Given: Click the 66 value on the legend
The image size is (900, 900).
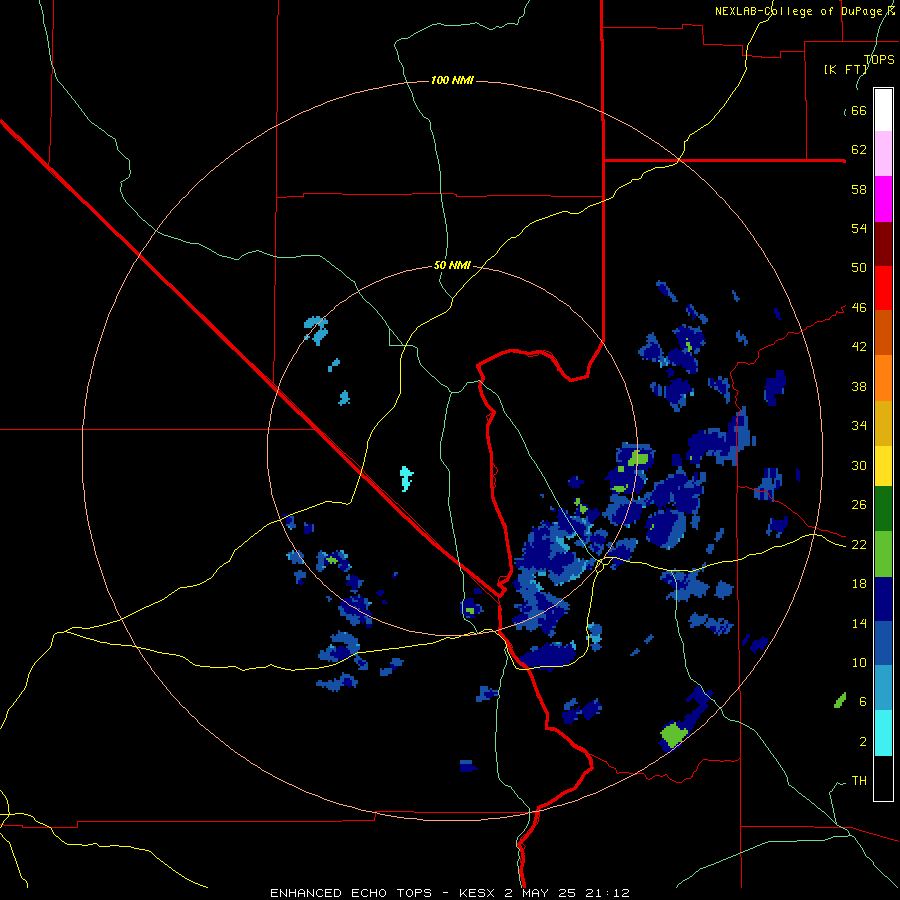Looking at the screenshot, I should 859,111.
